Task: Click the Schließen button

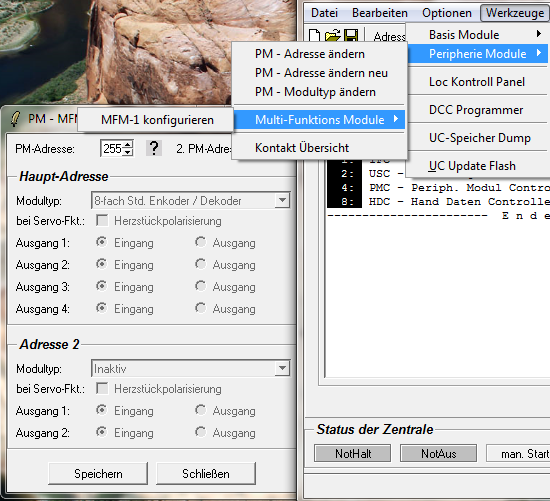Action: point(206,474)
